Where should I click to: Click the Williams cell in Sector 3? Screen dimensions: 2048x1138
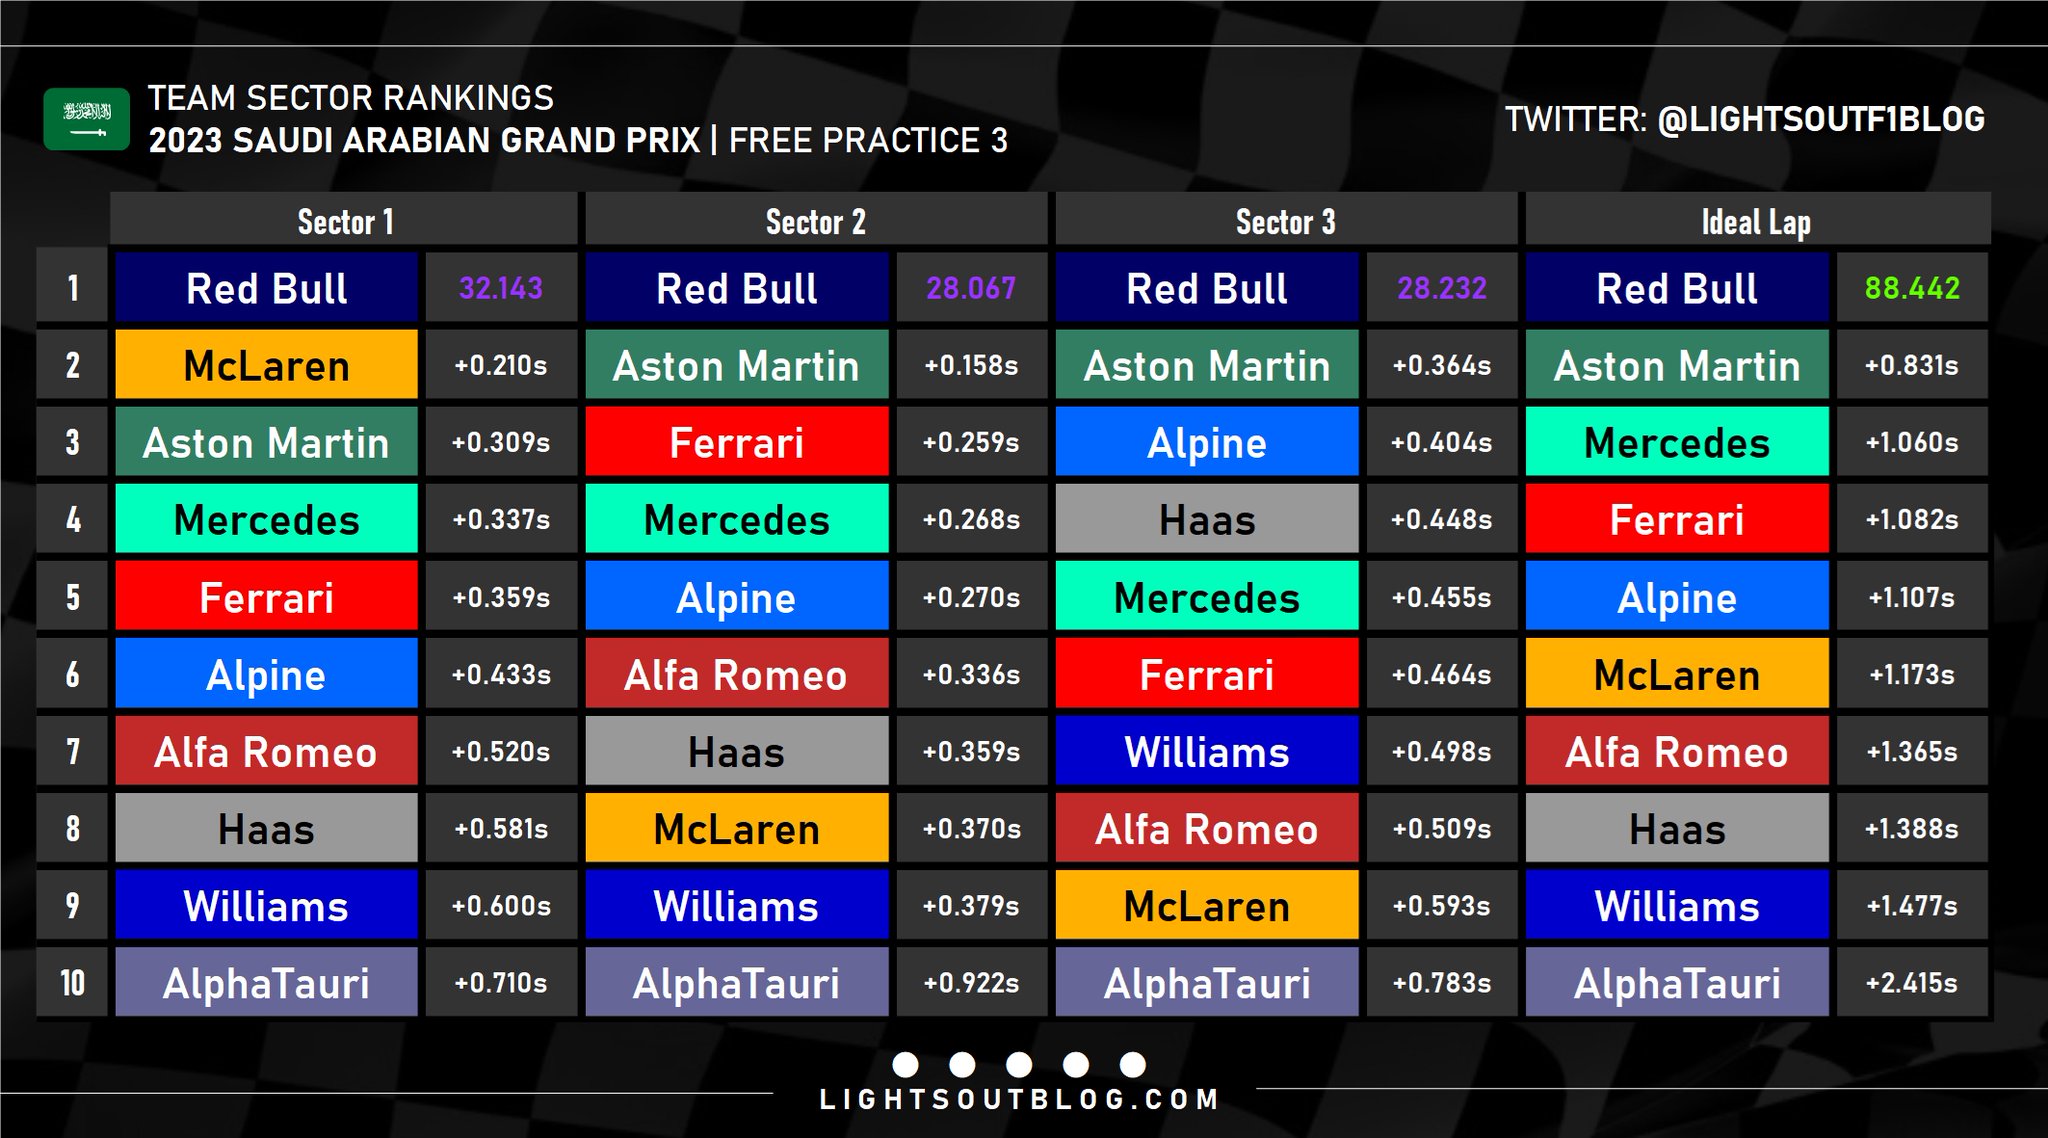pos(1206,751)
